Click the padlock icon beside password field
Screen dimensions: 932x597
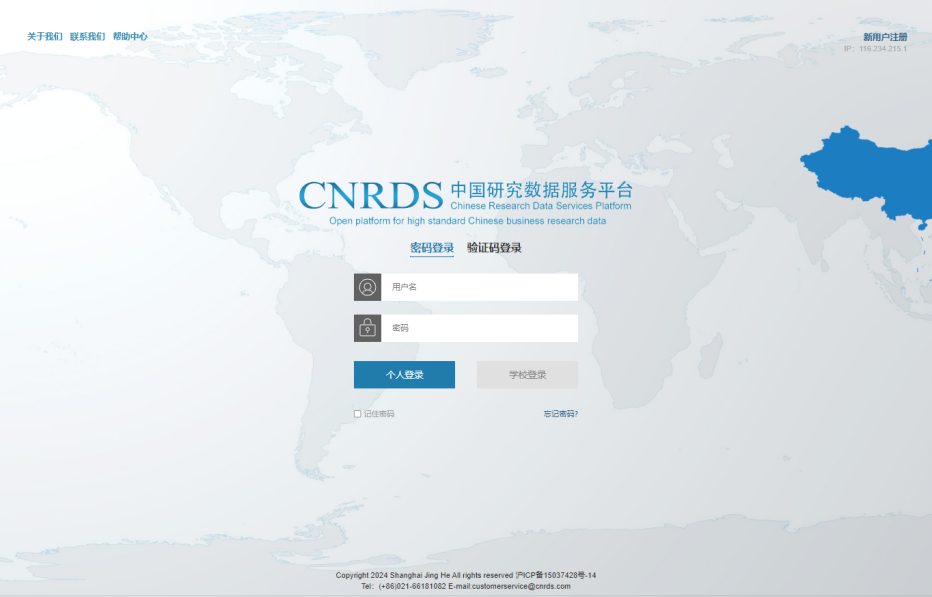point(367,328)
